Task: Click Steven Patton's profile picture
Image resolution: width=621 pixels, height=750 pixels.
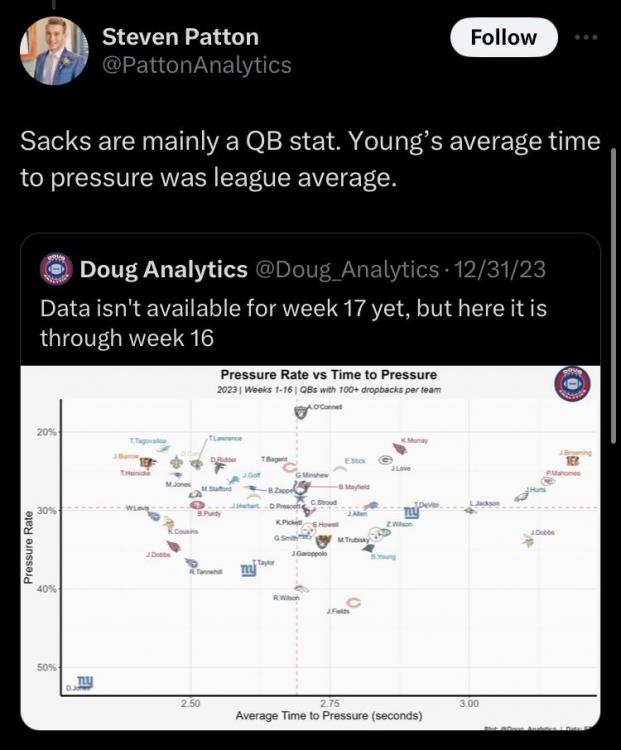Action: 55,51
